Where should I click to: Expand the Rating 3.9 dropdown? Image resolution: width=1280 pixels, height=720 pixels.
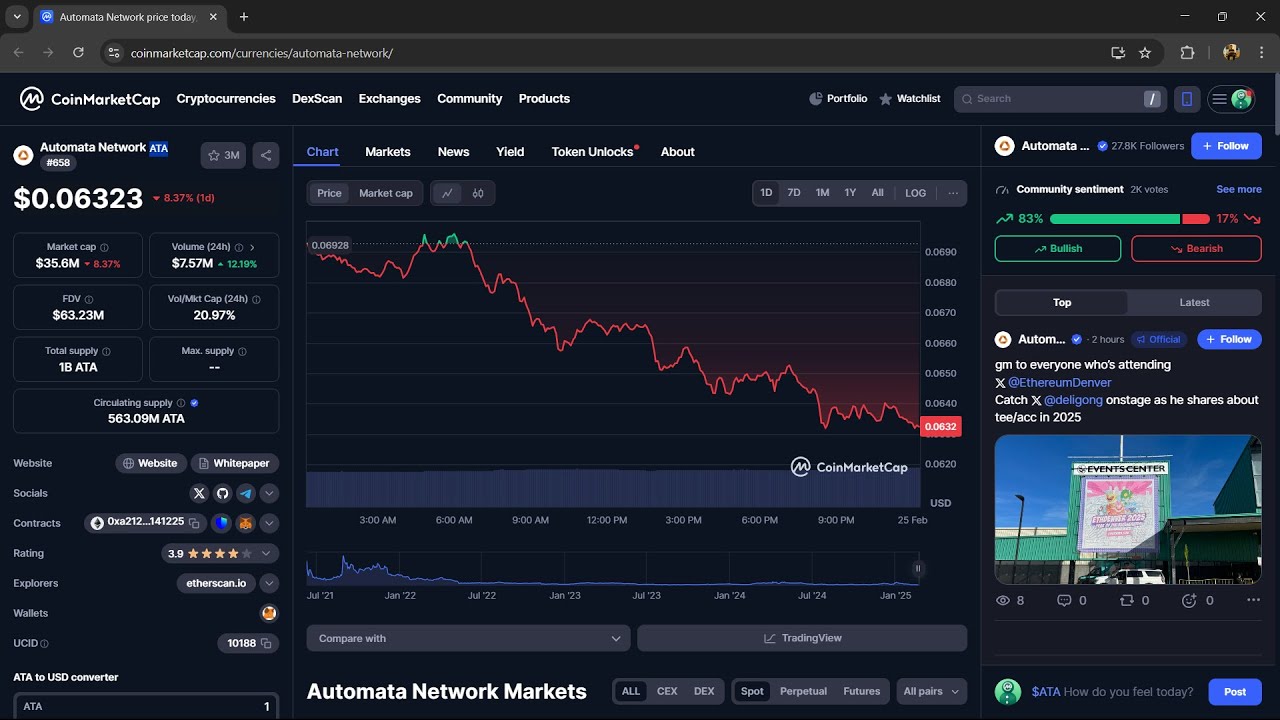[266, 553]
